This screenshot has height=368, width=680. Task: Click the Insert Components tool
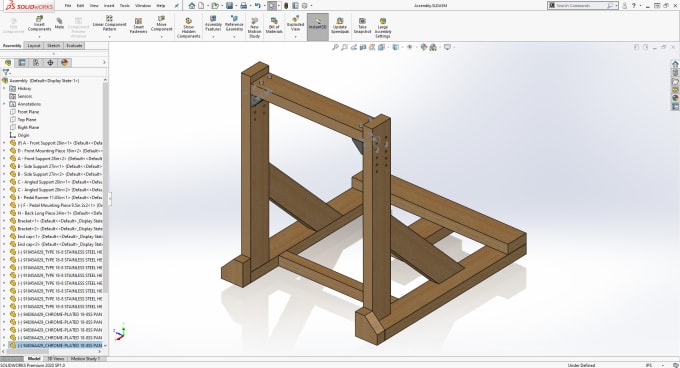click(x=39, y=24)
